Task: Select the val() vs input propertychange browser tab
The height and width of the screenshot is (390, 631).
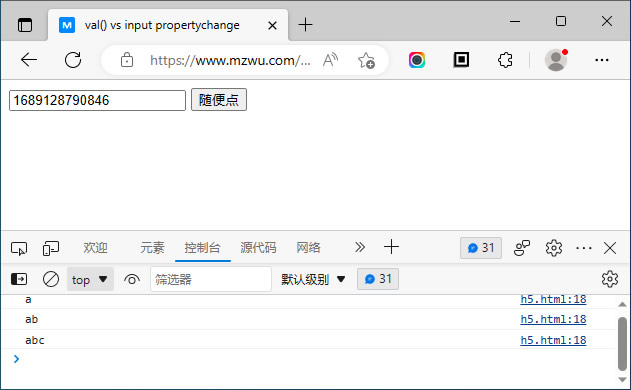Action: click(x=168, y=25)
